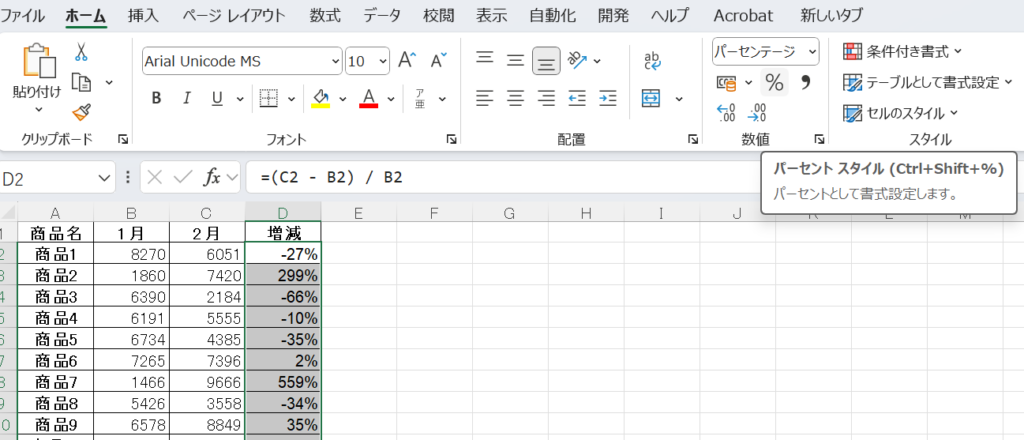The image size is (1024, 440).
Task: Align cell content to middle
Action: (516, 61)
